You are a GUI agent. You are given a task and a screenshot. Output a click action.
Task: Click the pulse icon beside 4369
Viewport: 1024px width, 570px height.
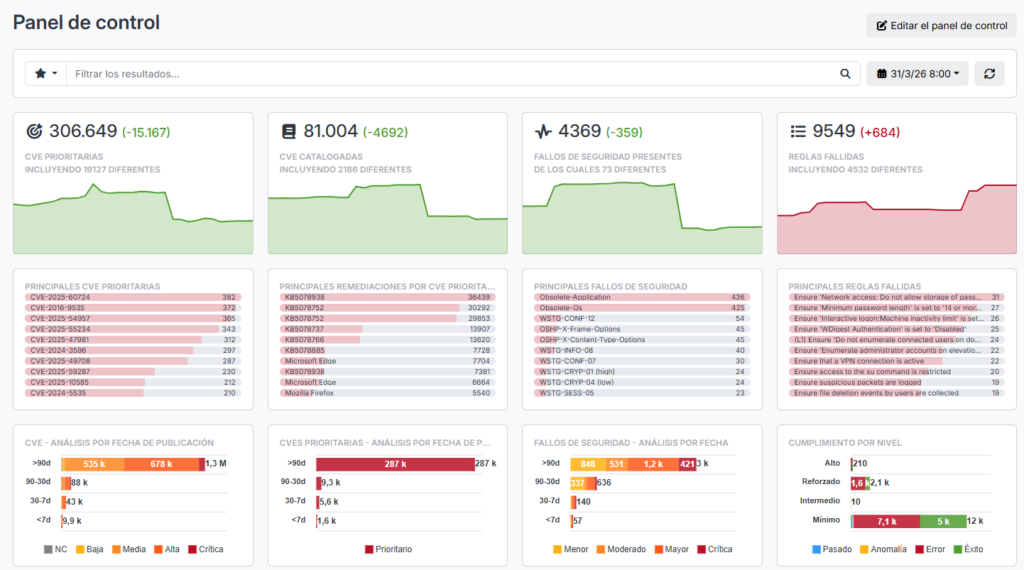pos(543,131)
